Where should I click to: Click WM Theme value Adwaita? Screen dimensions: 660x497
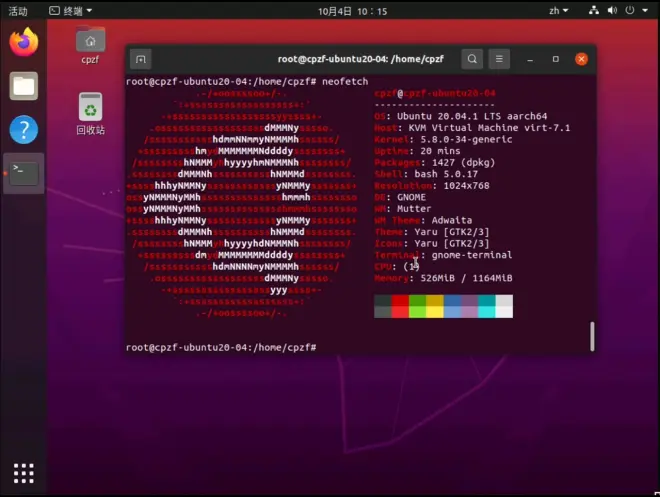tap(452, 220)
